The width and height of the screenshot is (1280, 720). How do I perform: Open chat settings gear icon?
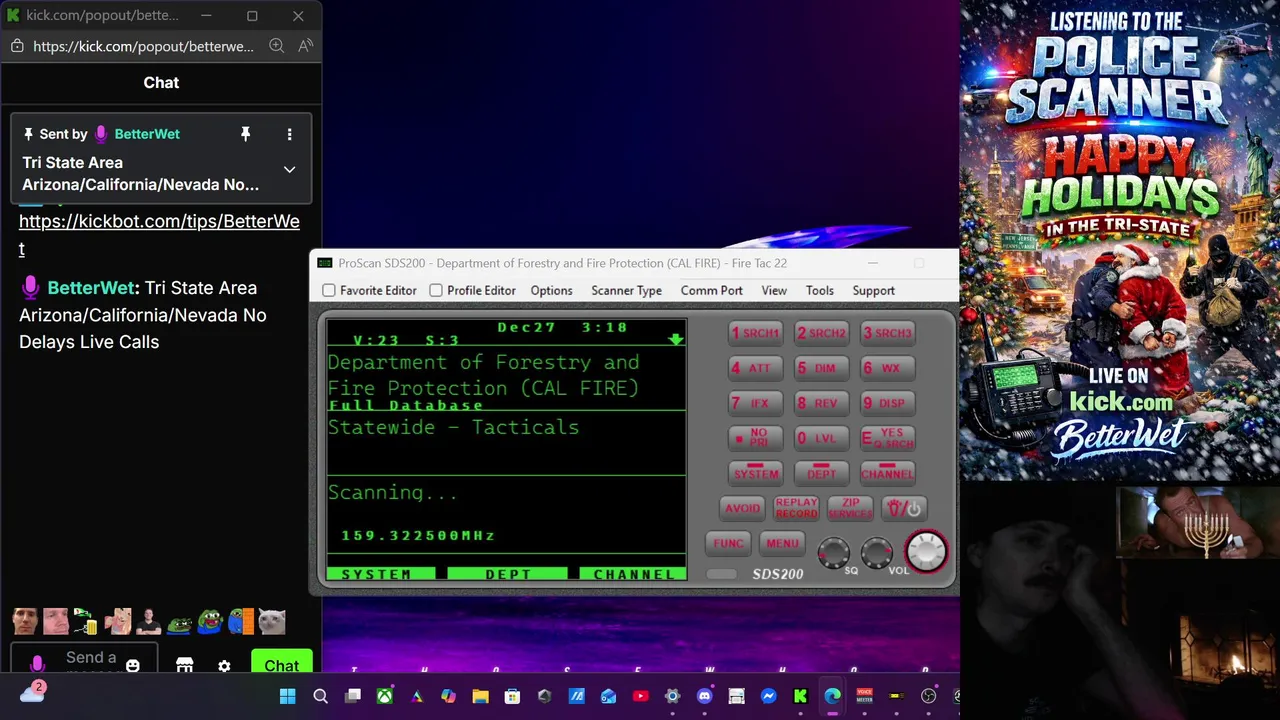pos(224,666)
